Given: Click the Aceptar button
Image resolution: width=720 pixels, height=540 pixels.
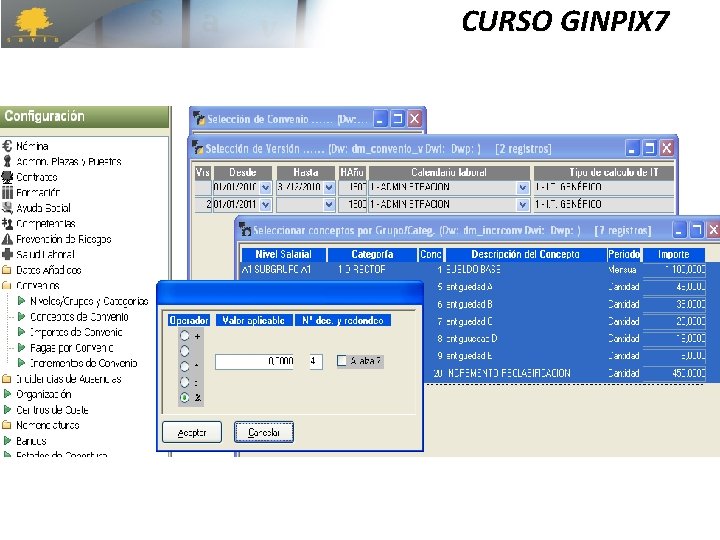Looking at the screenshot, I should (x=192, y=432).
